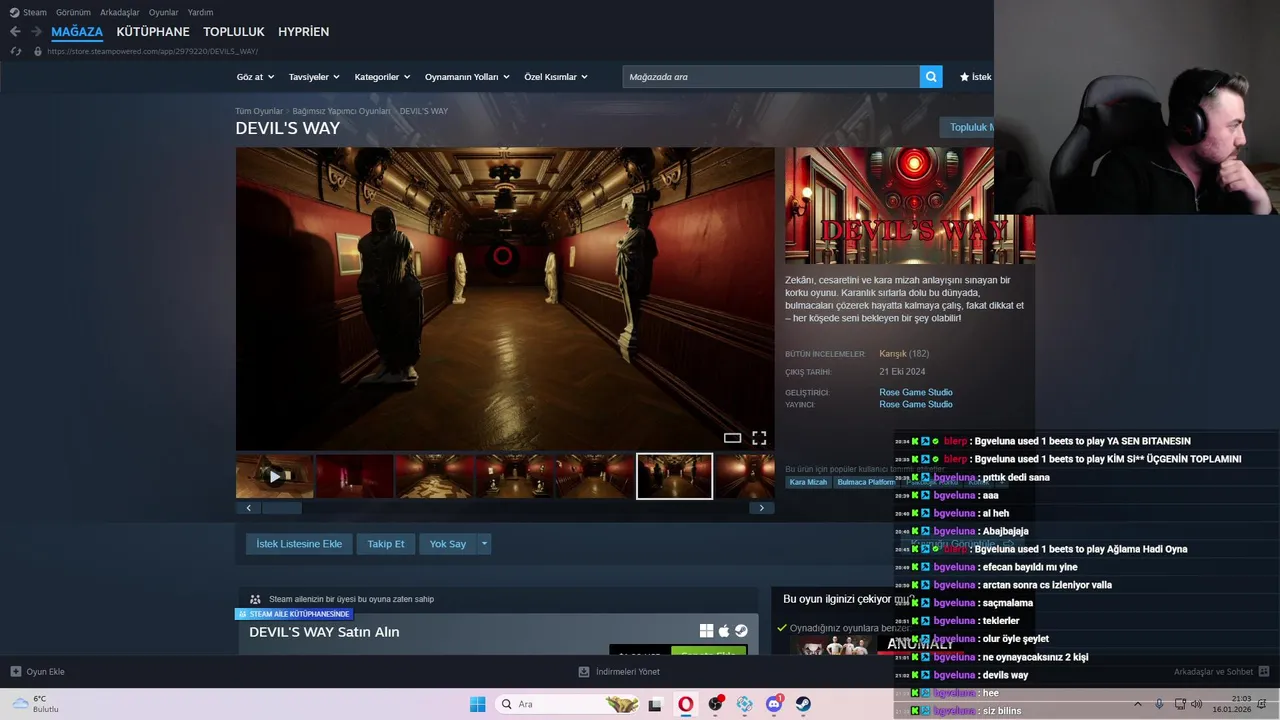The height and width of the screenshot is (720, 1280).
Task: Click the Takip Et button
Action: coord(386,544)
